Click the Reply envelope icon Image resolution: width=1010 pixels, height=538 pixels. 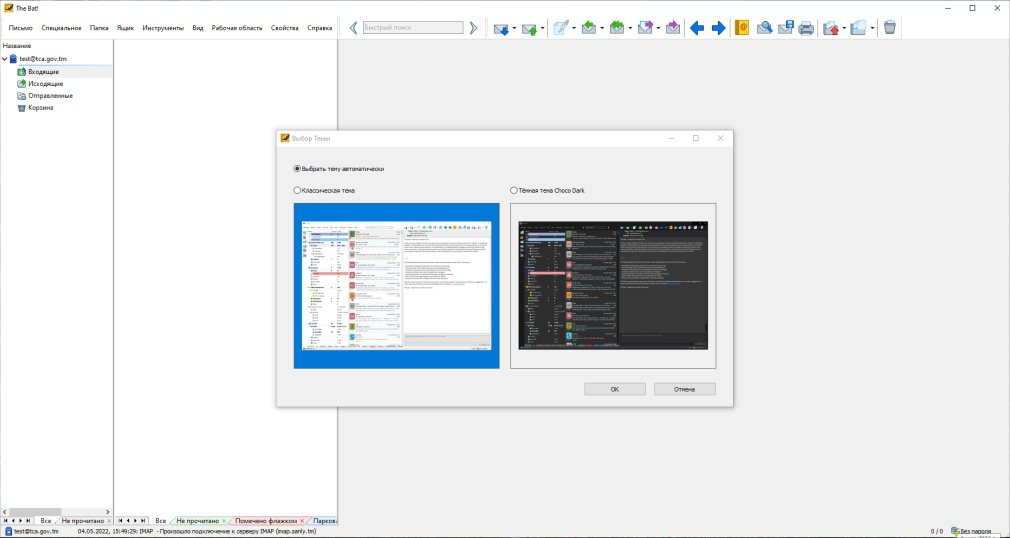(x=589, y=28)
